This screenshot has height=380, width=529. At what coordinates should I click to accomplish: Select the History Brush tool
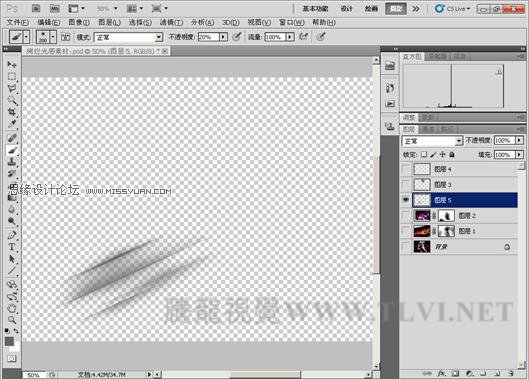tap(12, 174)
